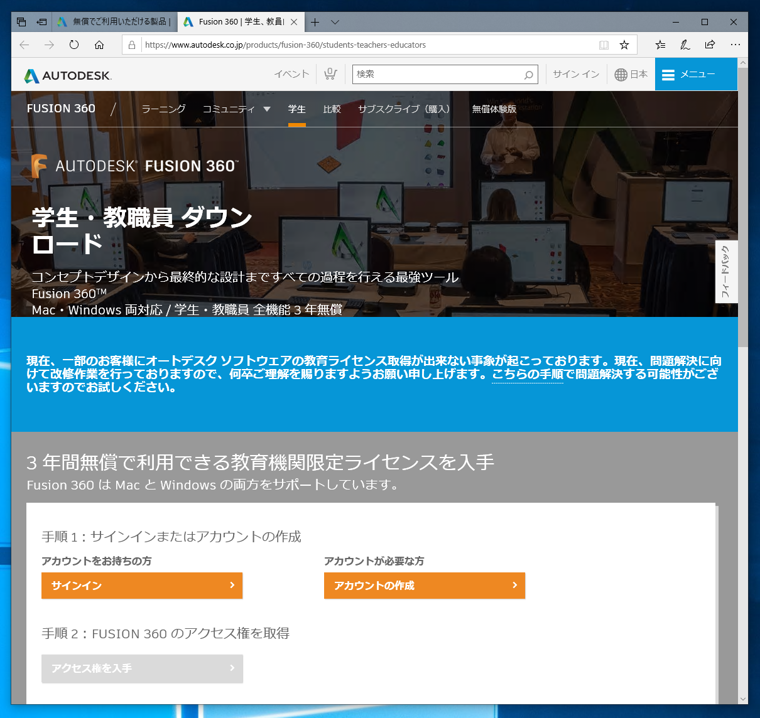Follow the こちらの手順 link
This screenshot has width=760, height=718.
point(527,374)
